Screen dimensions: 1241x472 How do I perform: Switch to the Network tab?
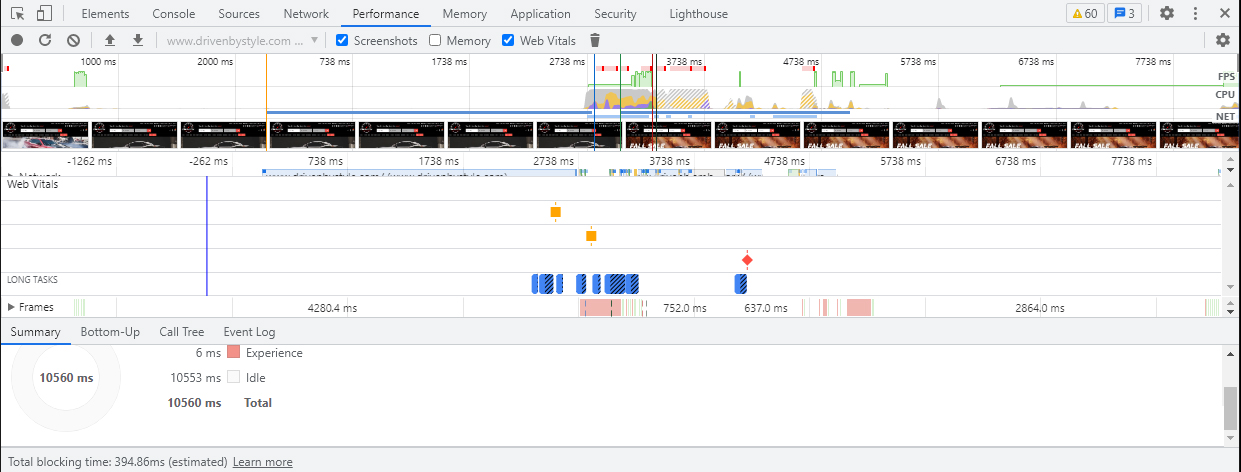(306, 14)
